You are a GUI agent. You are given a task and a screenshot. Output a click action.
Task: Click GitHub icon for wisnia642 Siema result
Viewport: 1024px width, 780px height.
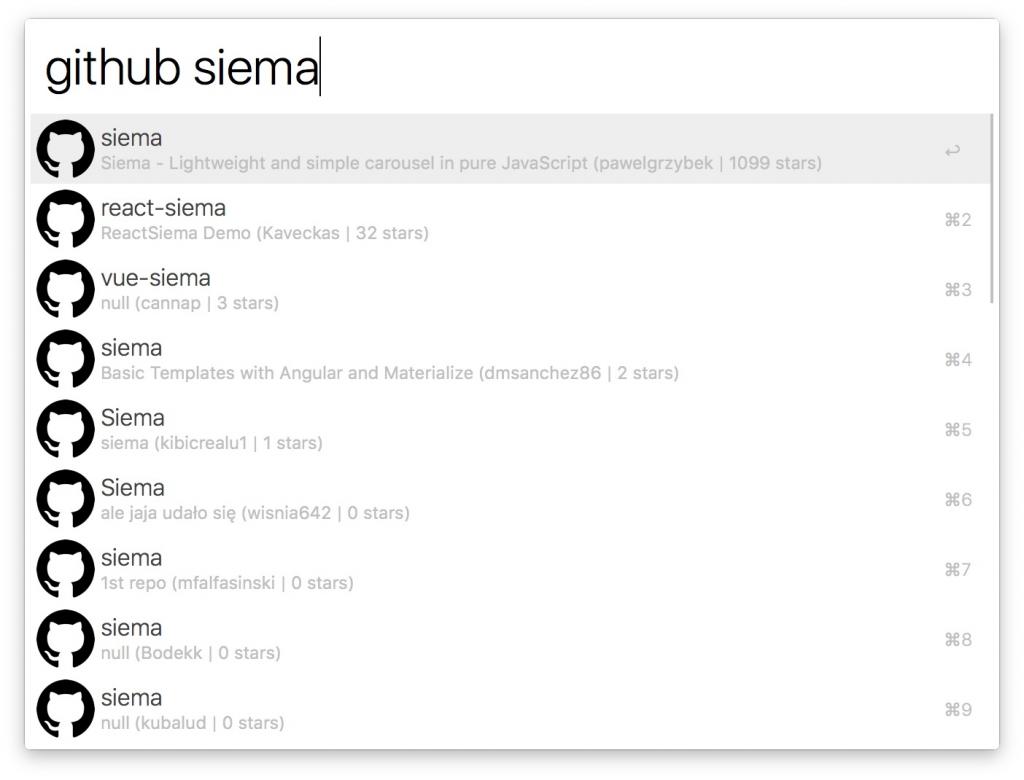point(65,500)
